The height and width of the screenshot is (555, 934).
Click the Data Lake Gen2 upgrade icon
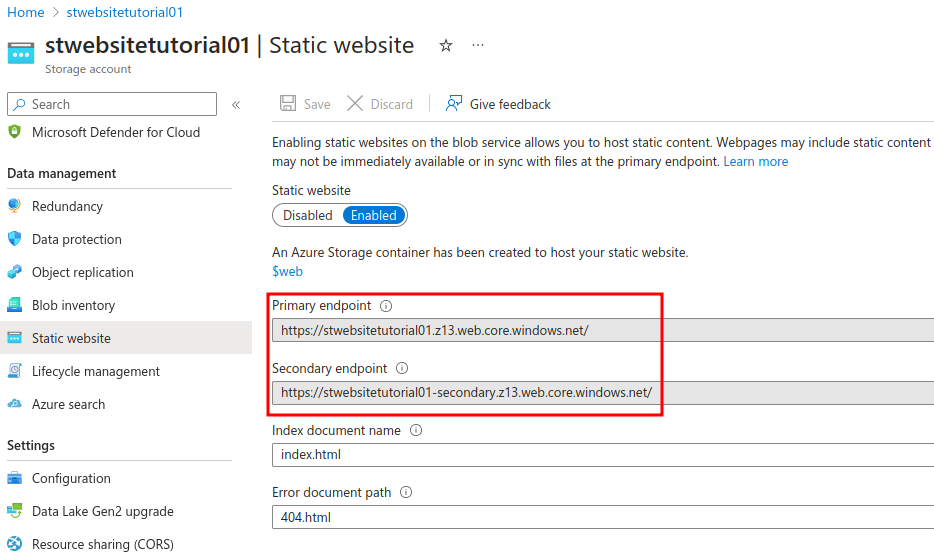(x=14, y=511)
